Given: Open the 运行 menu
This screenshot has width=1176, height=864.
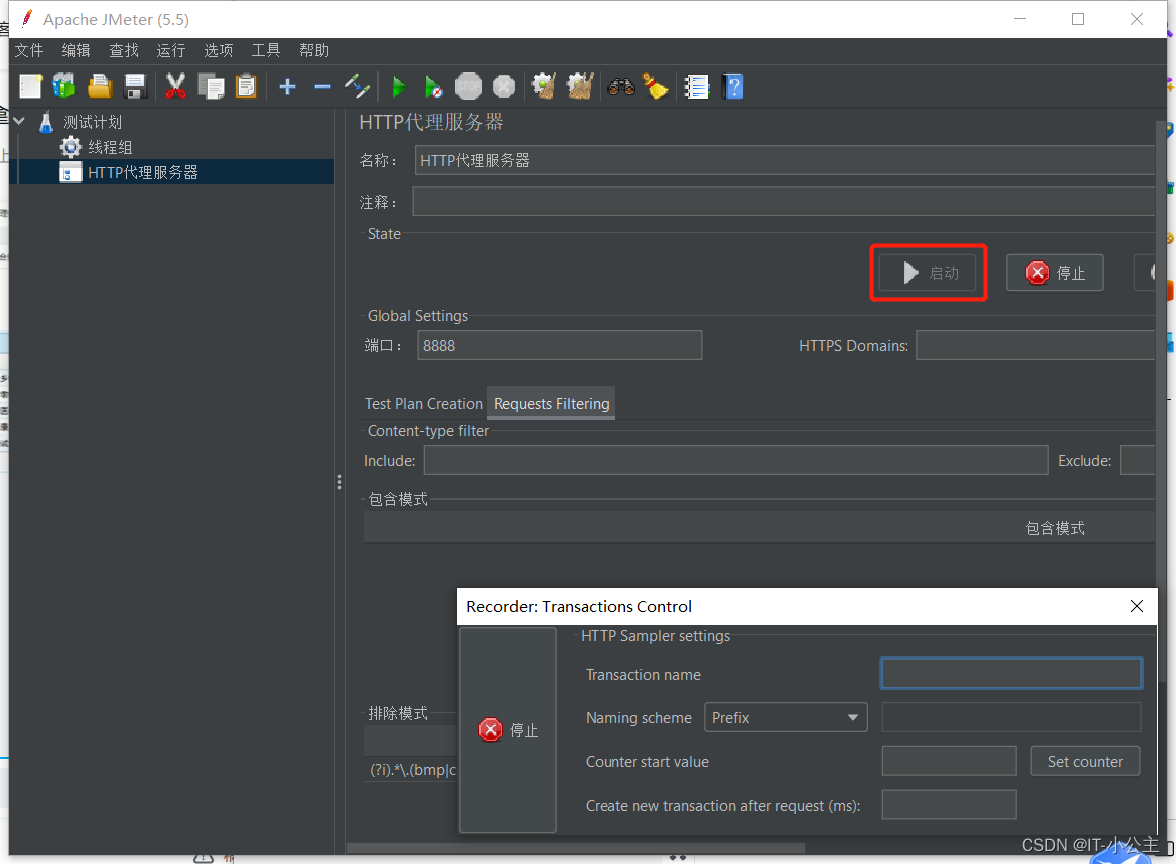Looking at the screenshot, I should [x=171, y=50].
